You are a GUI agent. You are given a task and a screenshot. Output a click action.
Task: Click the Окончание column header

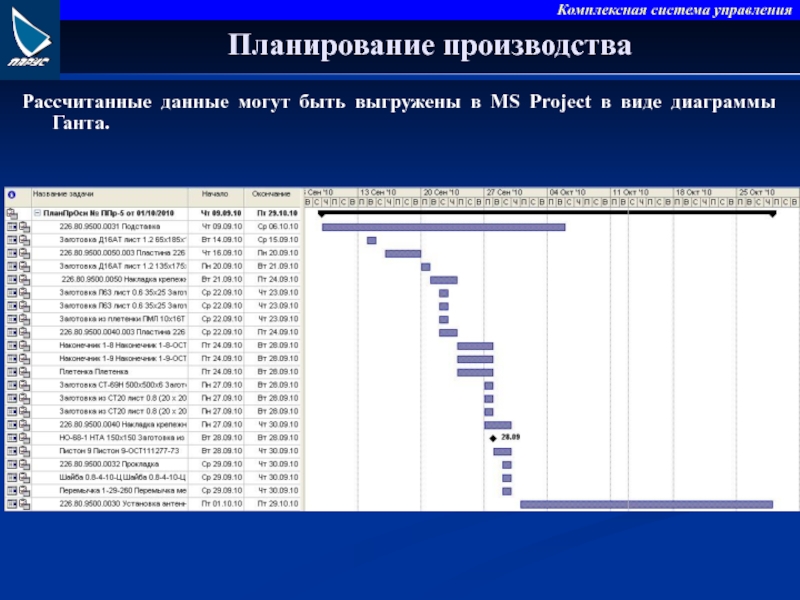point(271,194)
